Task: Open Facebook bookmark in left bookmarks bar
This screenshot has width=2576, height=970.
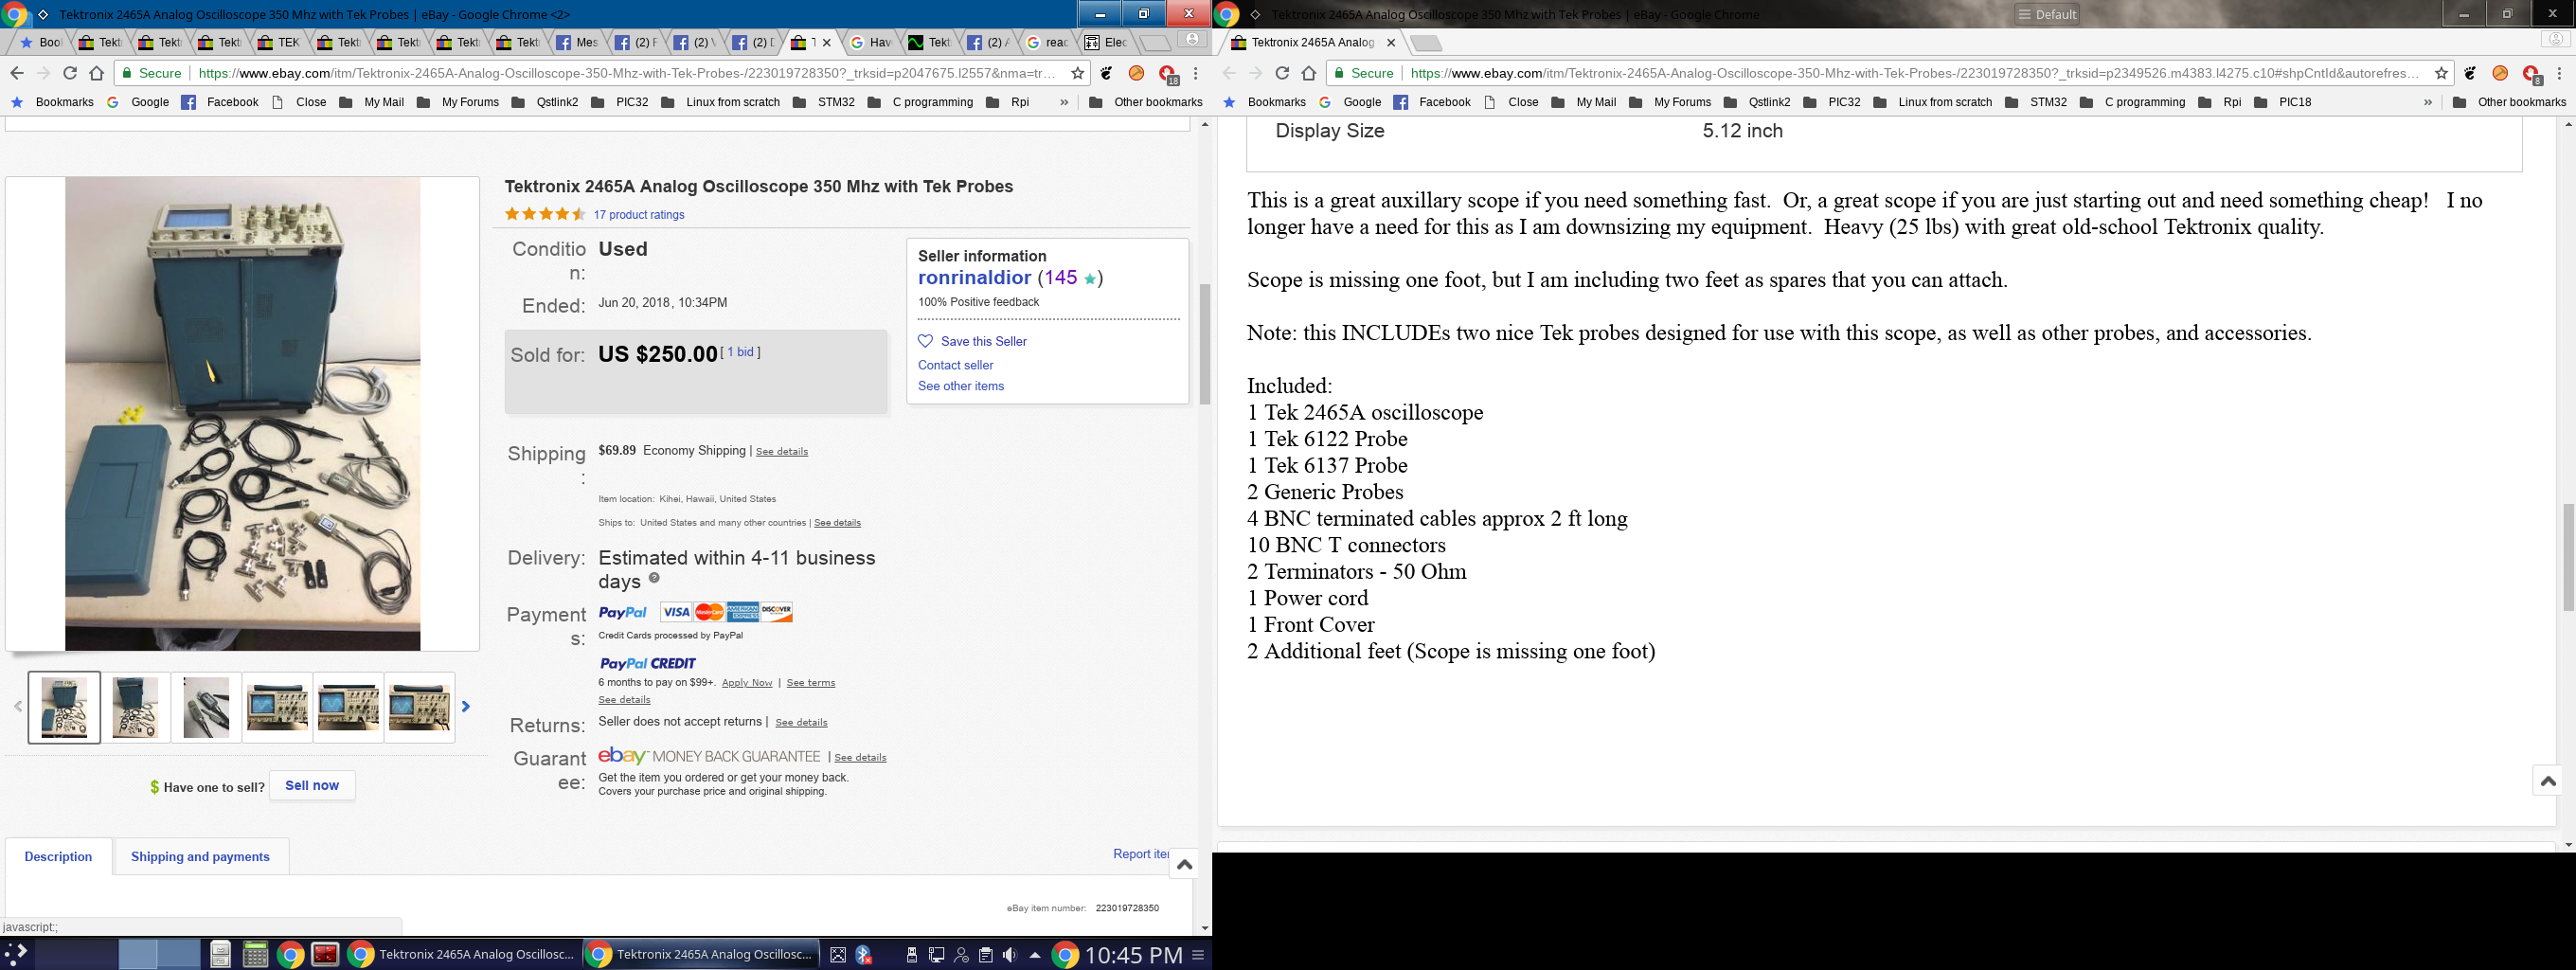Action: pos(220,102)
